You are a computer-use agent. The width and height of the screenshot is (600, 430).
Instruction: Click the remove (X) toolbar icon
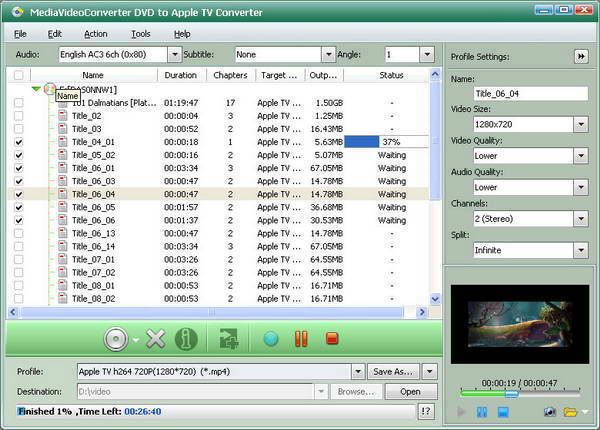coord(156,339)
